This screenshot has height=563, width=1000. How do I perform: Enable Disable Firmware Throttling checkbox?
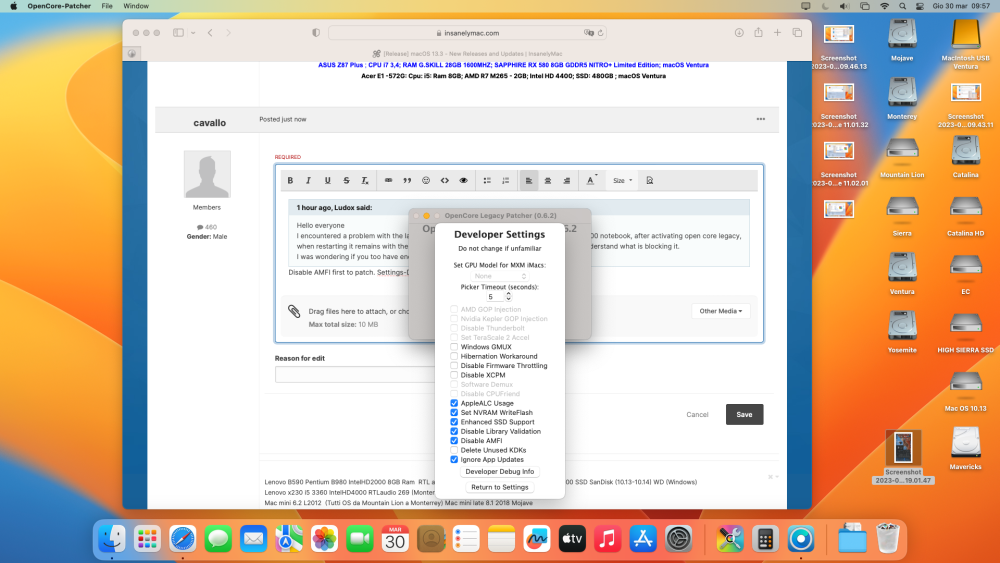point(454,366)
